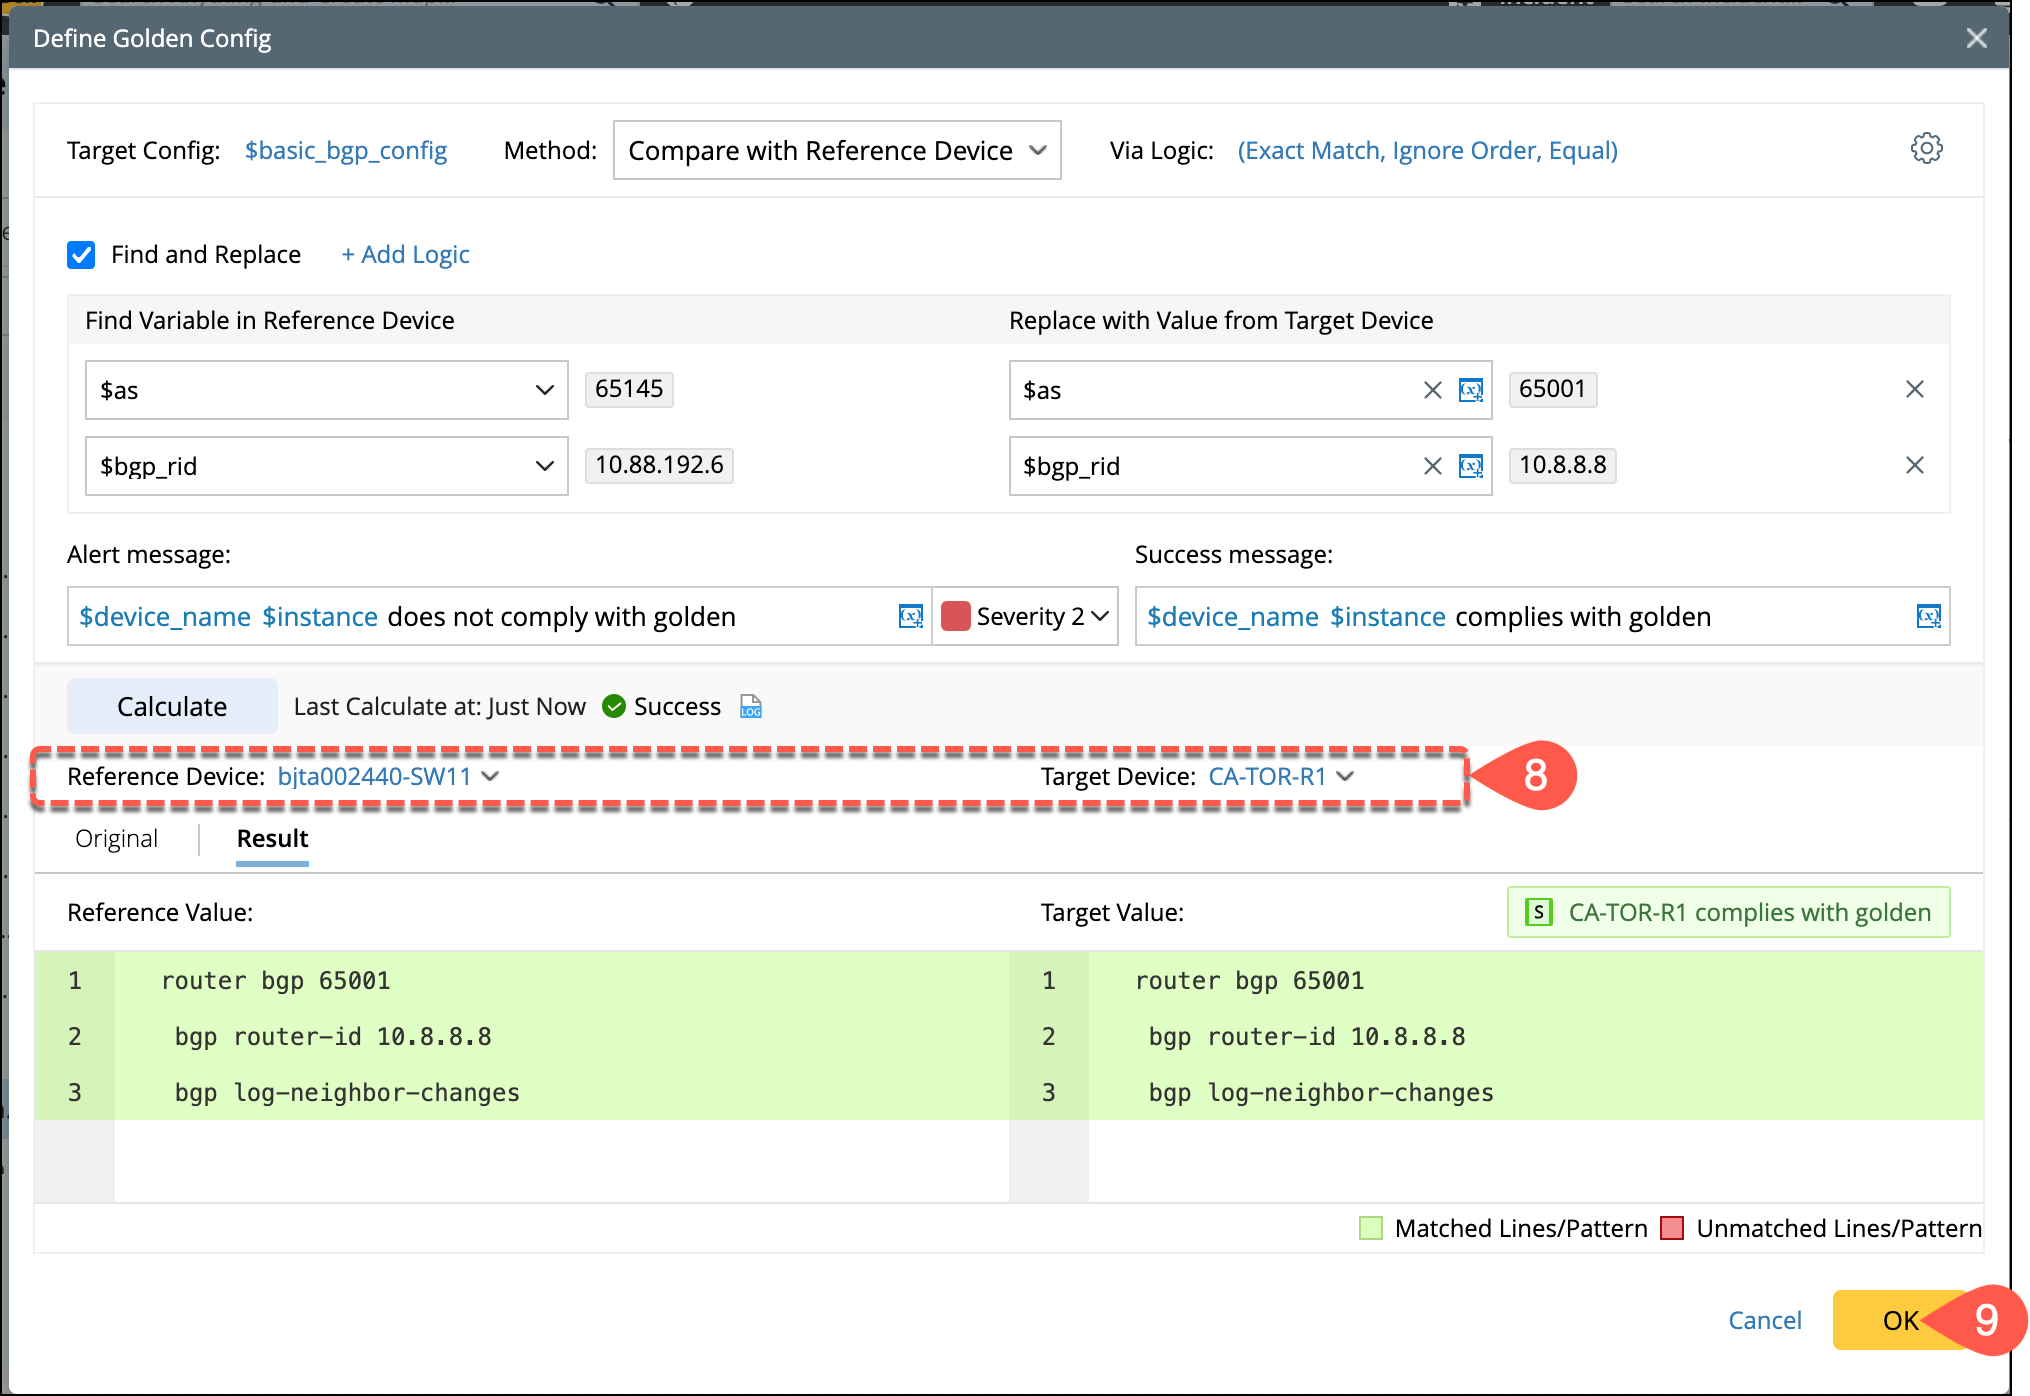
Task: Open the Method dropdown
Action: pyautogui.click(x=836, y=151)
